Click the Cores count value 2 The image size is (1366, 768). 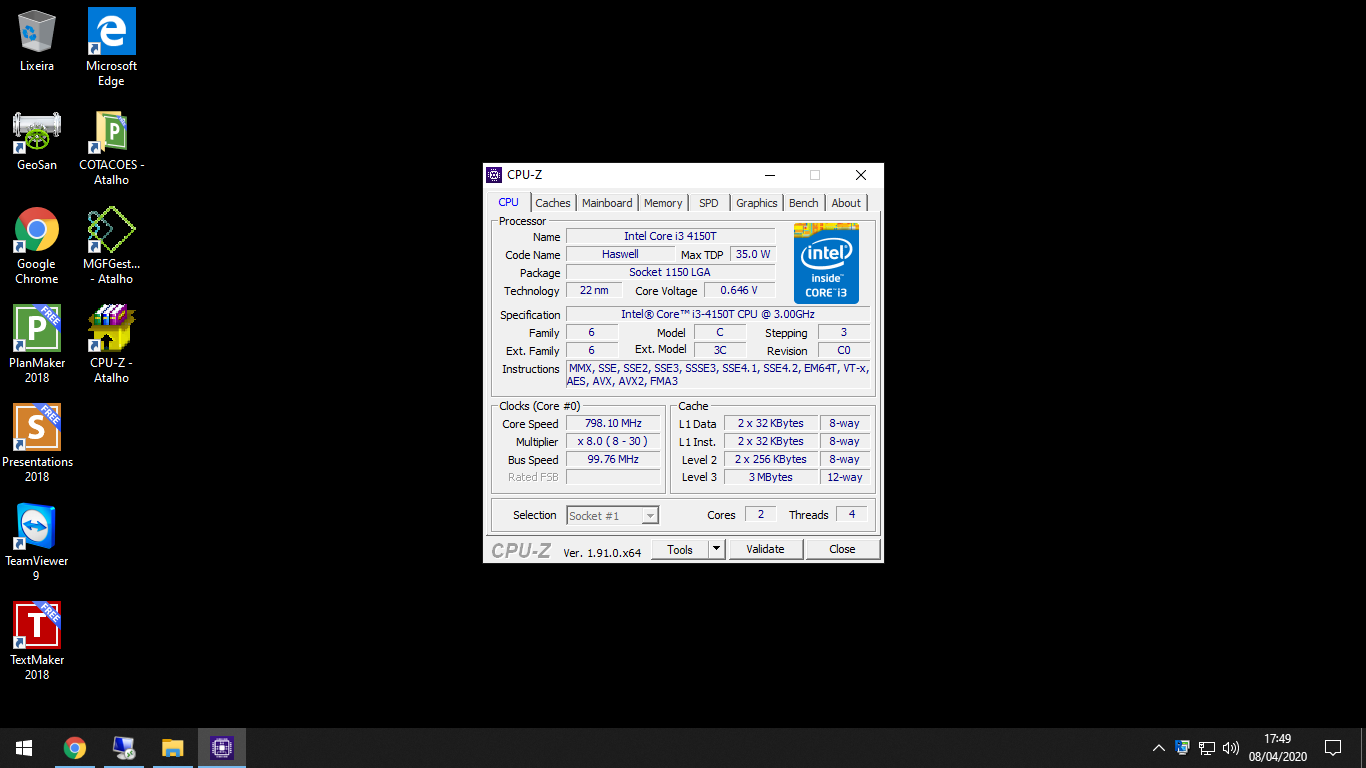click(x=760, y=514)
